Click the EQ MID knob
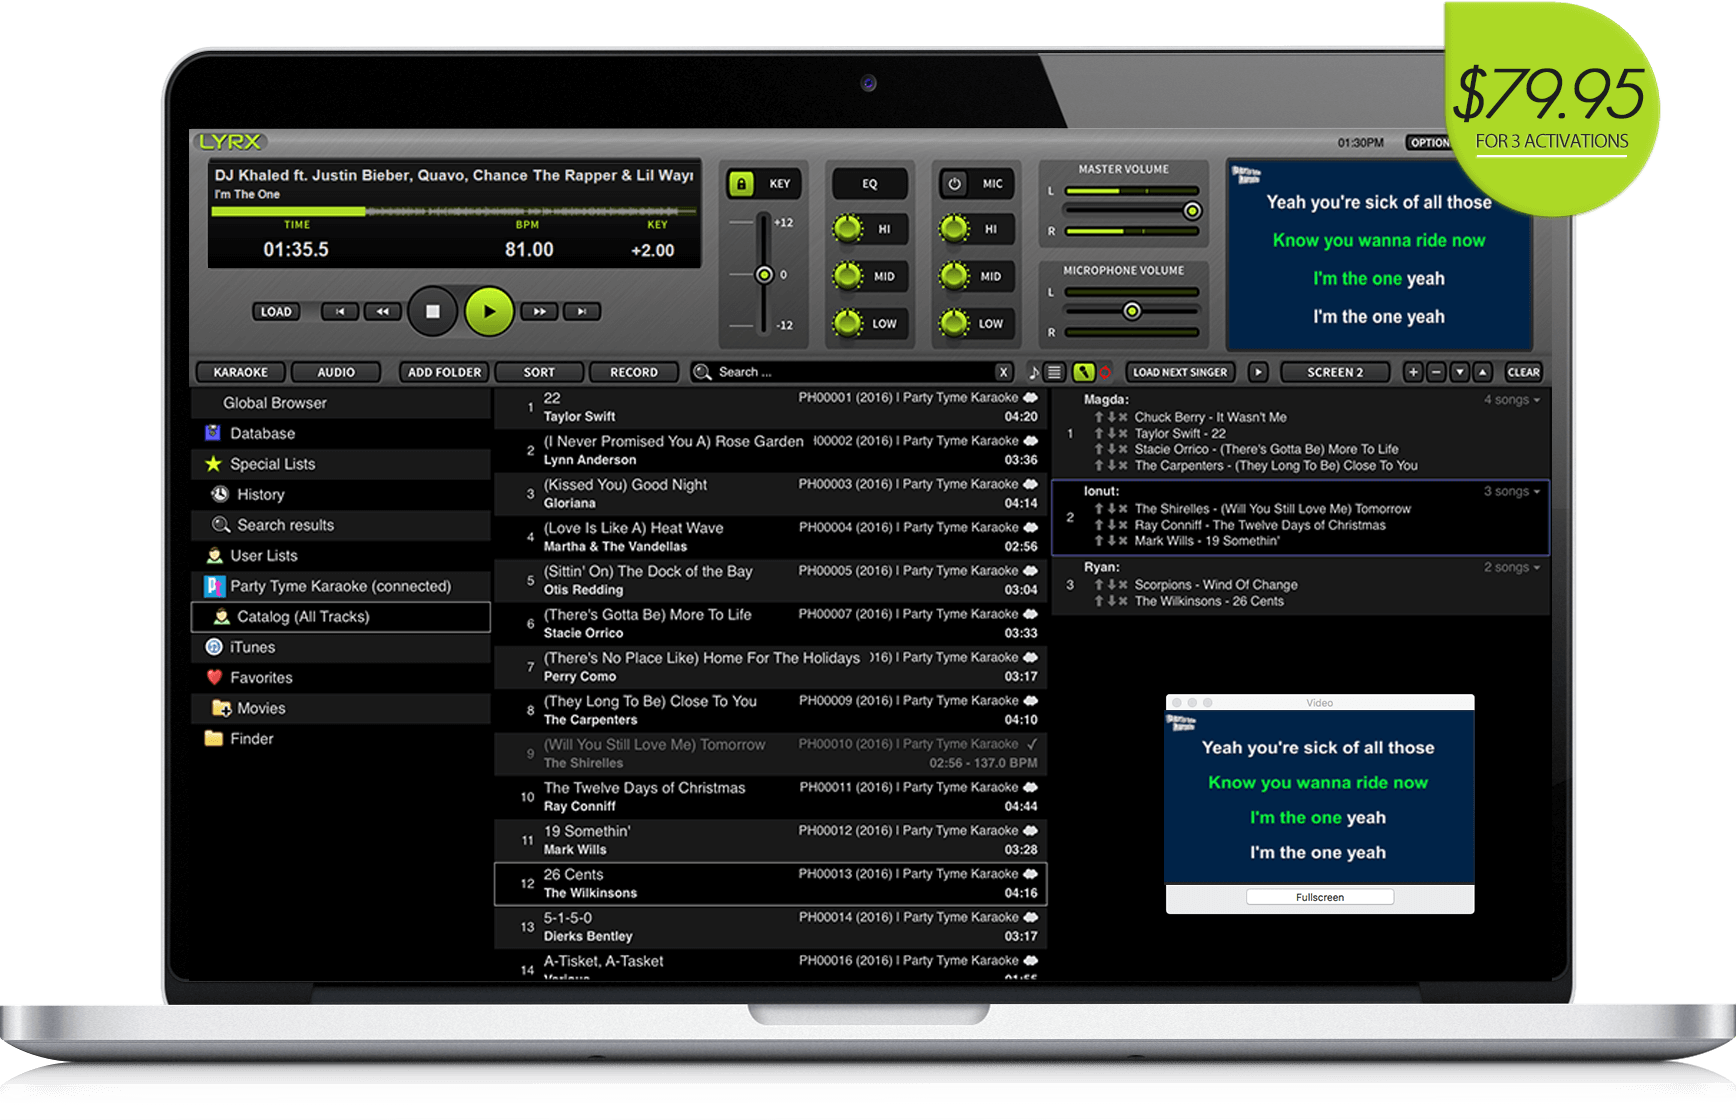Viewport: 1736px width, 1120px height. coord(848,276)
